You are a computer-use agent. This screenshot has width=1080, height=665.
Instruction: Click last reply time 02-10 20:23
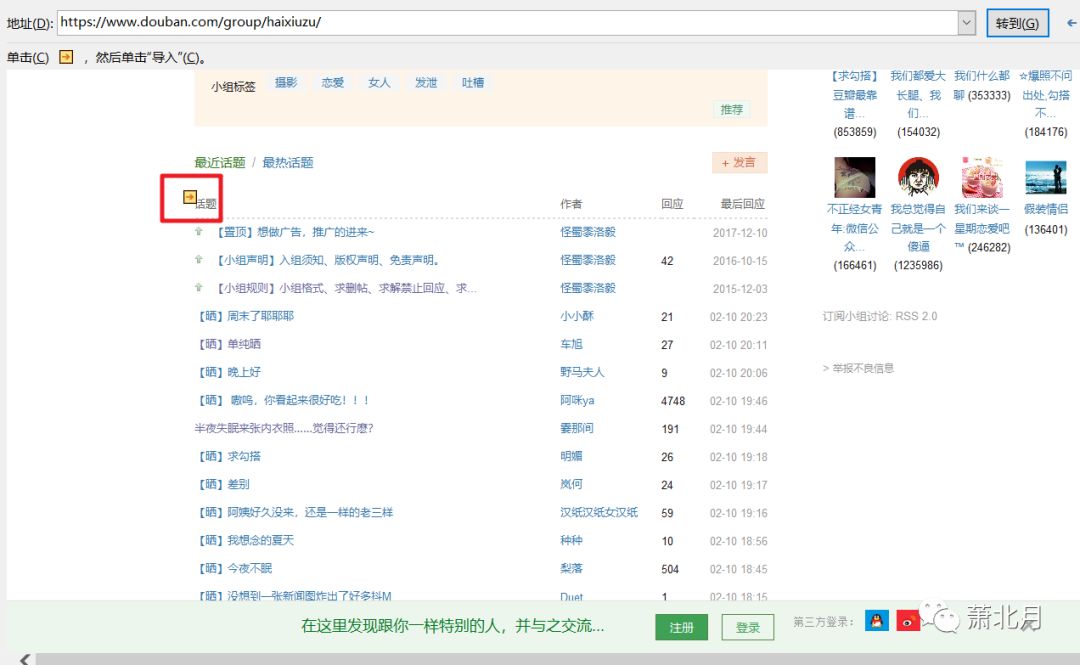click(x=738, y=317)
